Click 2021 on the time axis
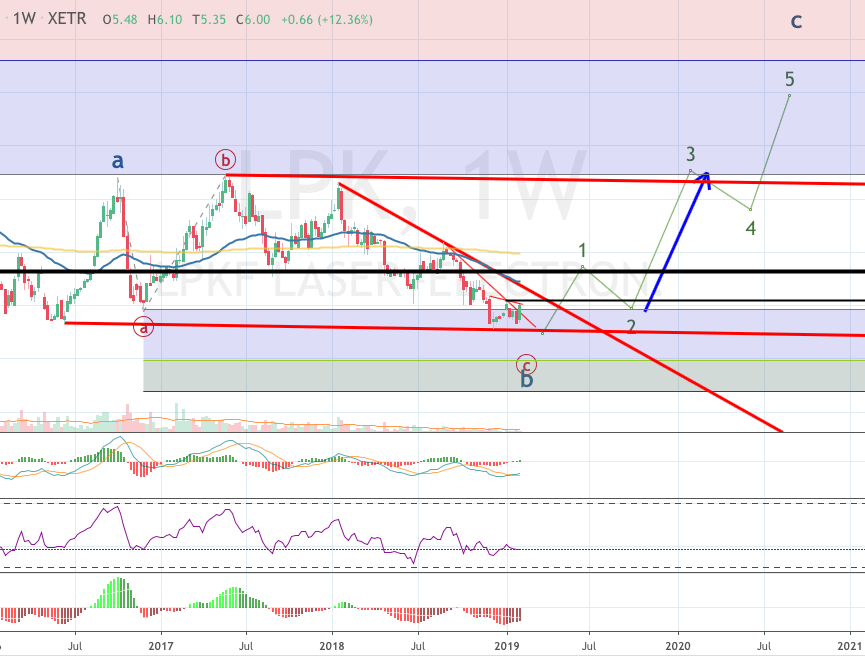The width and height of the screenshot is (865, 658). coord(850,646)
